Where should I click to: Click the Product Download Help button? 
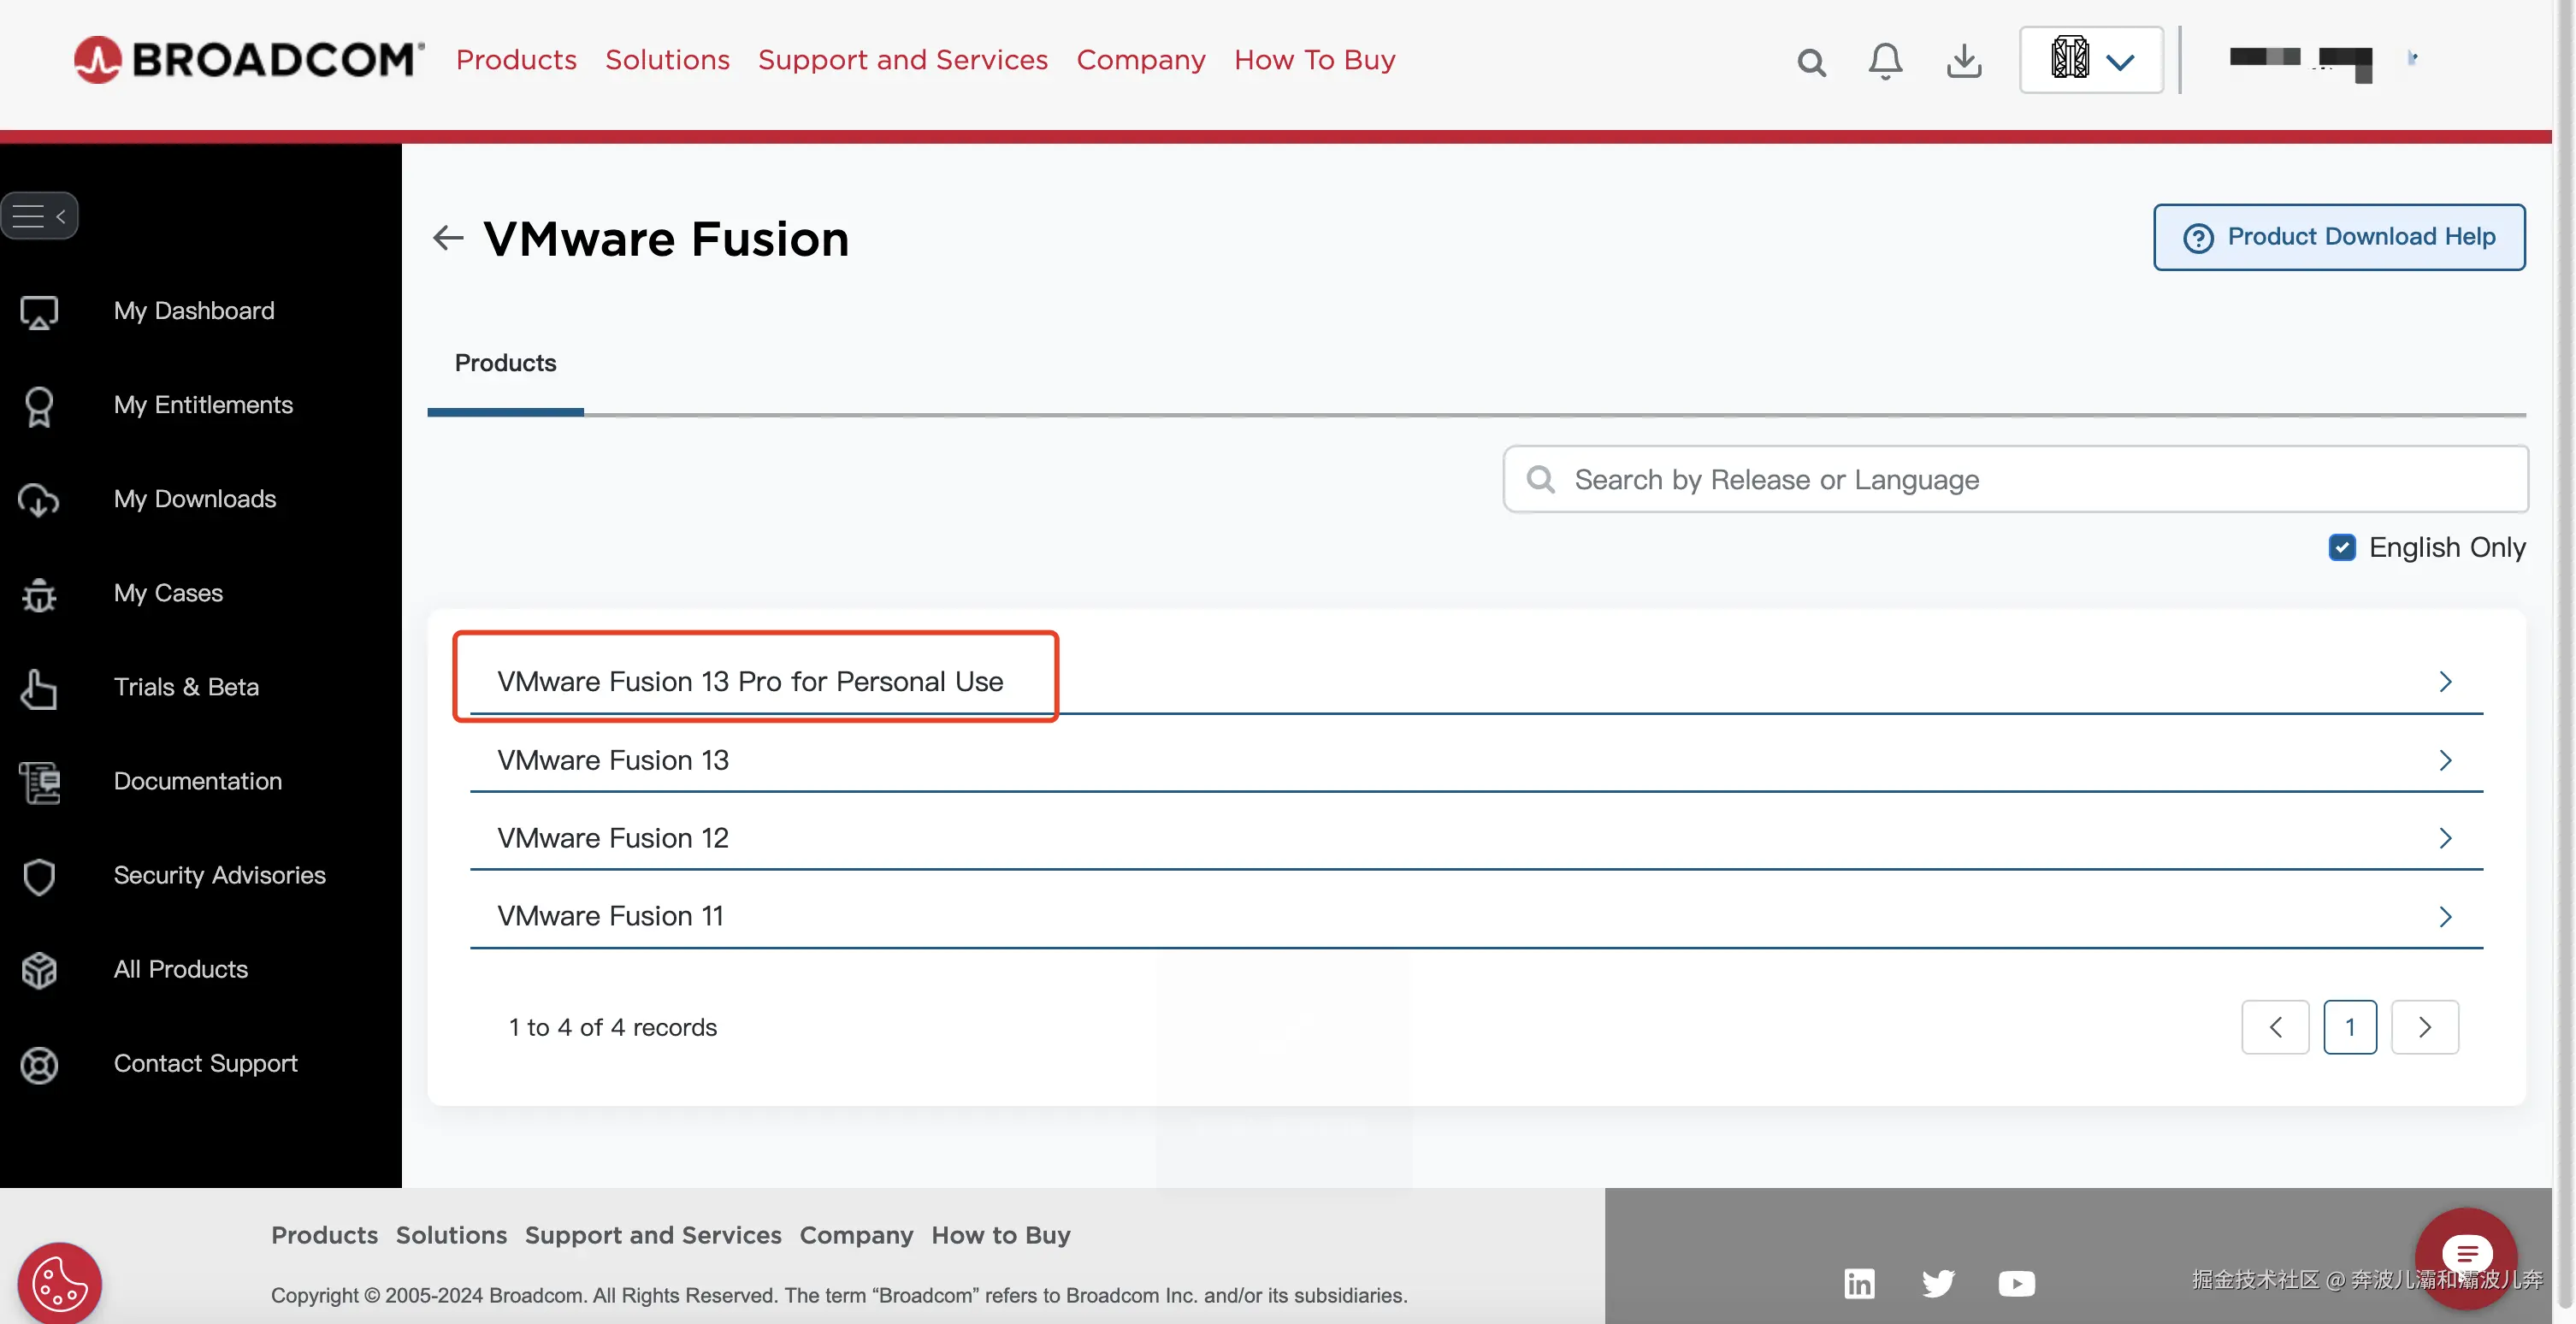tap(2339, 237)
